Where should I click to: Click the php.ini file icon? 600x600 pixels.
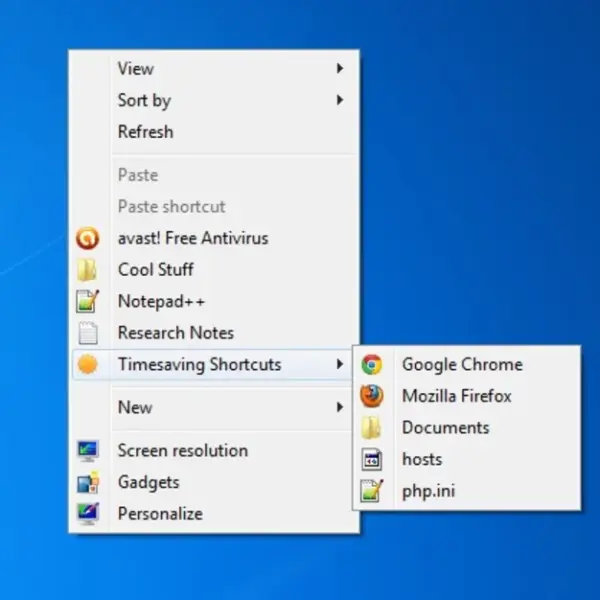[x=372, y=491]
